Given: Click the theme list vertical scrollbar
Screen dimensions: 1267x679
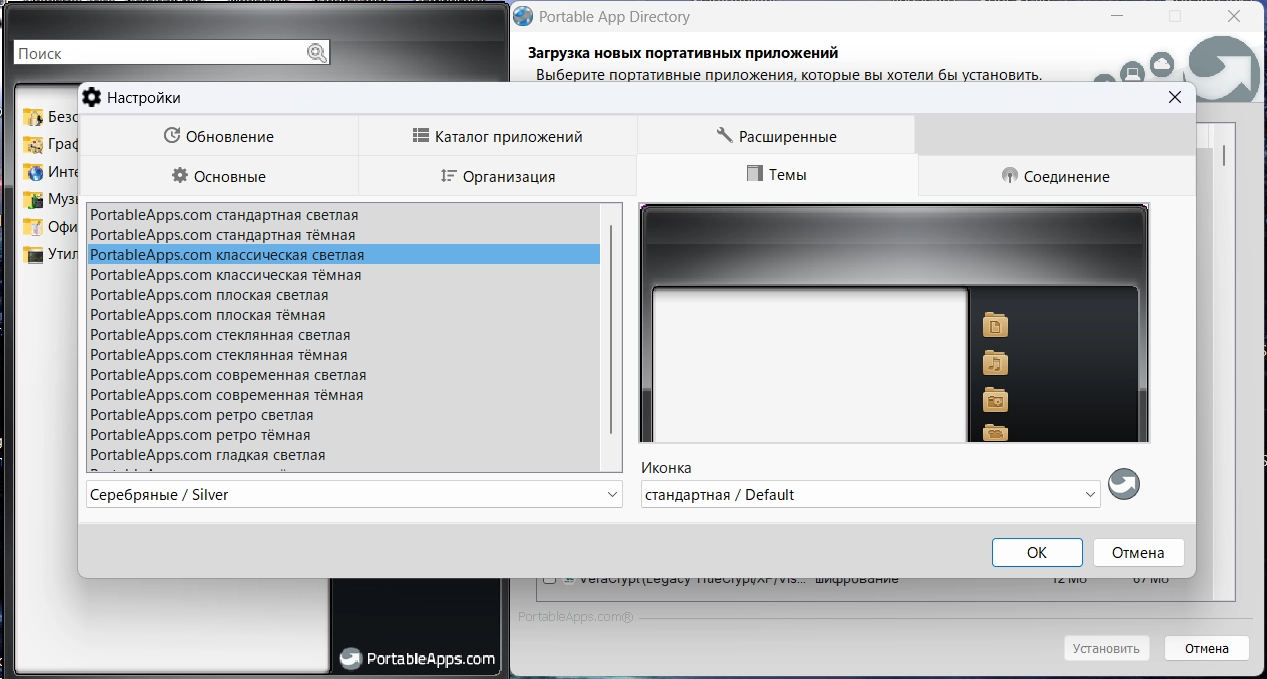Looking at the screenshot, I should pyautogui.click(x=611, y=330).
